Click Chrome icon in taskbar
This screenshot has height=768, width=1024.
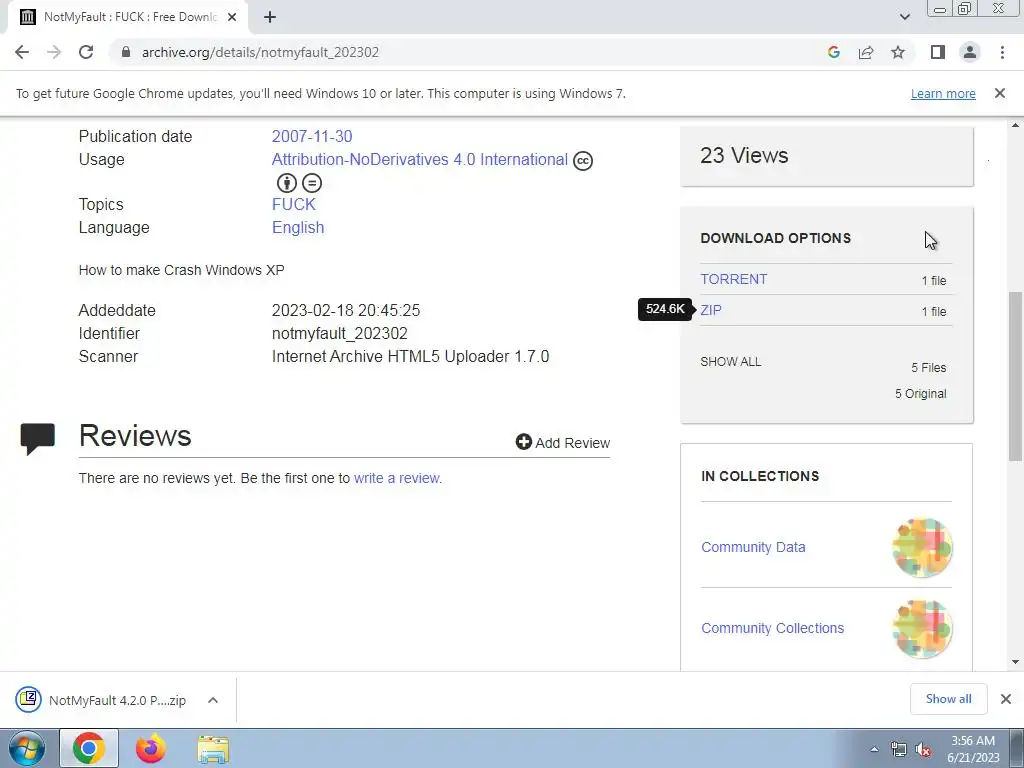pyautogui.click(x=89, y=748)
